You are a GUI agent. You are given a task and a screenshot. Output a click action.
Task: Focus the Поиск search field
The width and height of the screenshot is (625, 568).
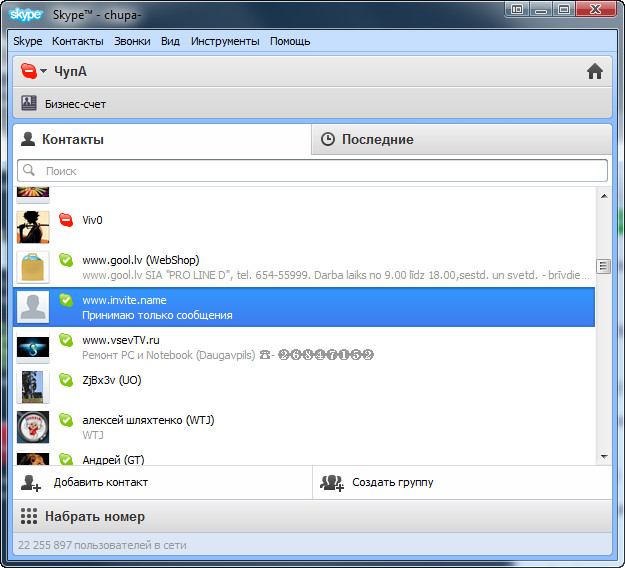tap(312, 171)
